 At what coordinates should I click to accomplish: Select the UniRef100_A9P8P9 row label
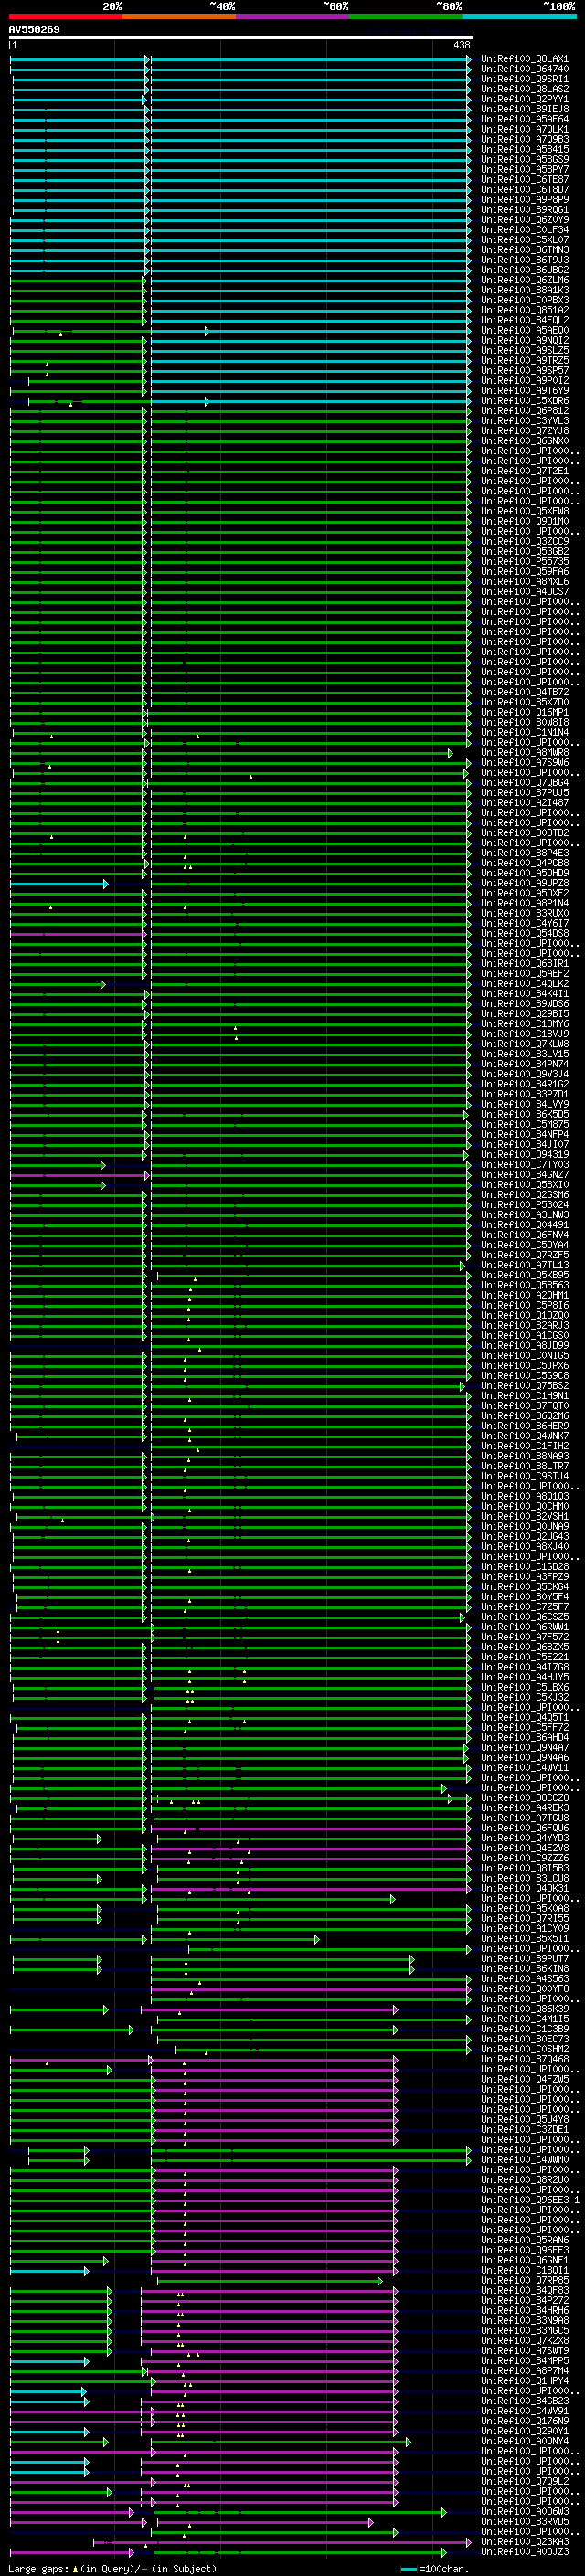[524, 199]
